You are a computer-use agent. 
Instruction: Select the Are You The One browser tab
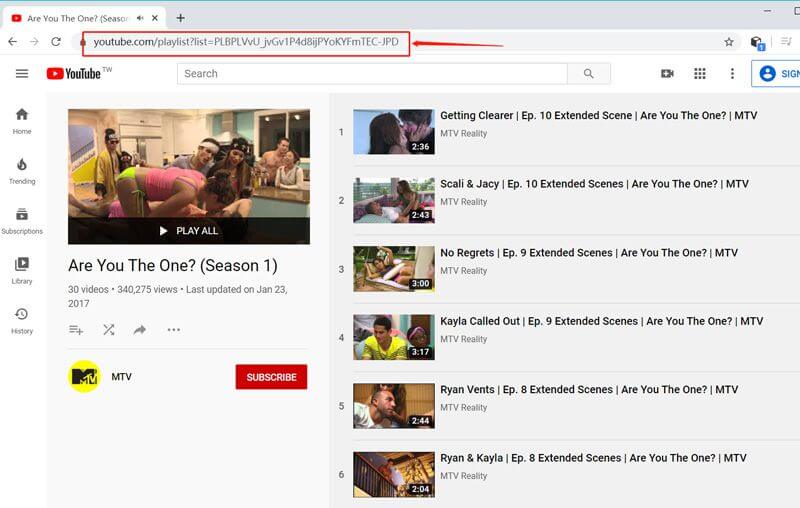tap(84, 18)
